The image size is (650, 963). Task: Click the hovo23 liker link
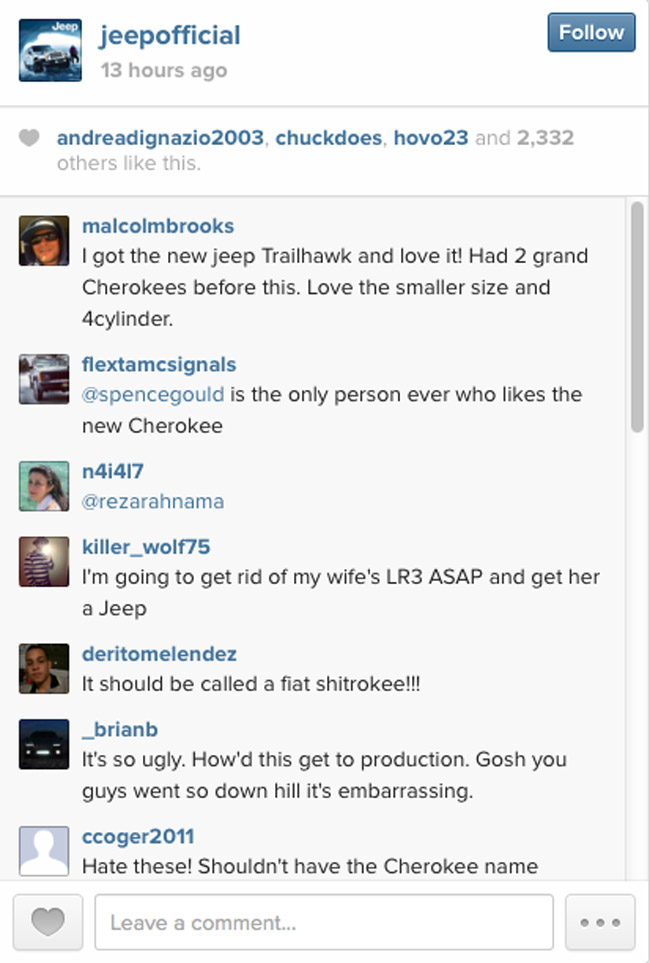coord(431,138)
